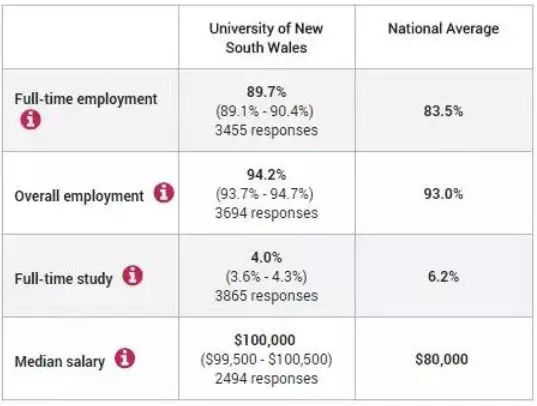
Task: Click the 2494 responses text
Action: click(266, 379)
